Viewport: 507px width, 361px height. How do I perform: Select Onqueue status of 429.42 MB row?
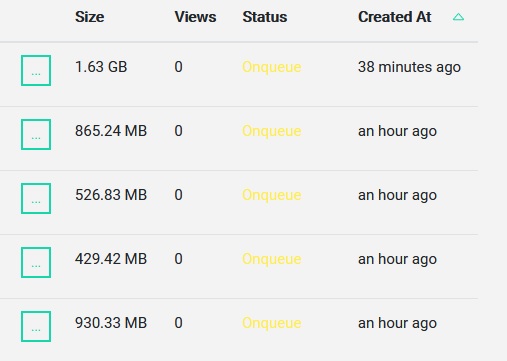pyautogui.click(x=272, y=259)
